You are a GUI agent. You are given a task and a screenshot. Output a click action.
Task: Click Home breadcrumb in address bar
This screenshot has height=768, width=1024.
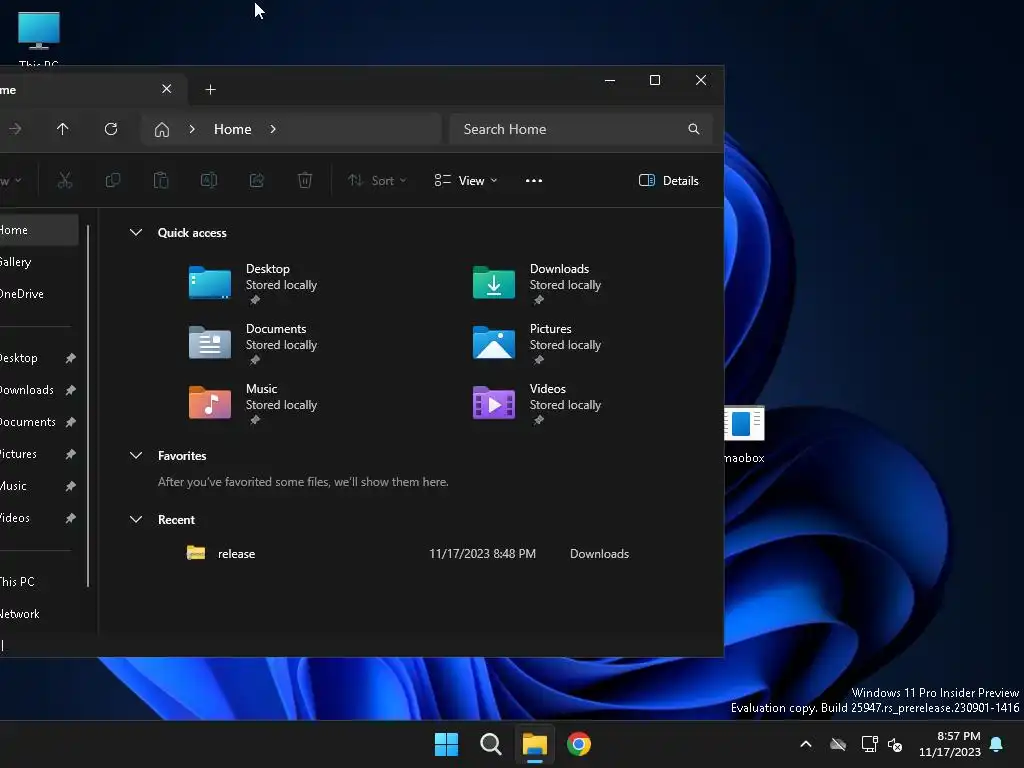click(x=232, y=129)
